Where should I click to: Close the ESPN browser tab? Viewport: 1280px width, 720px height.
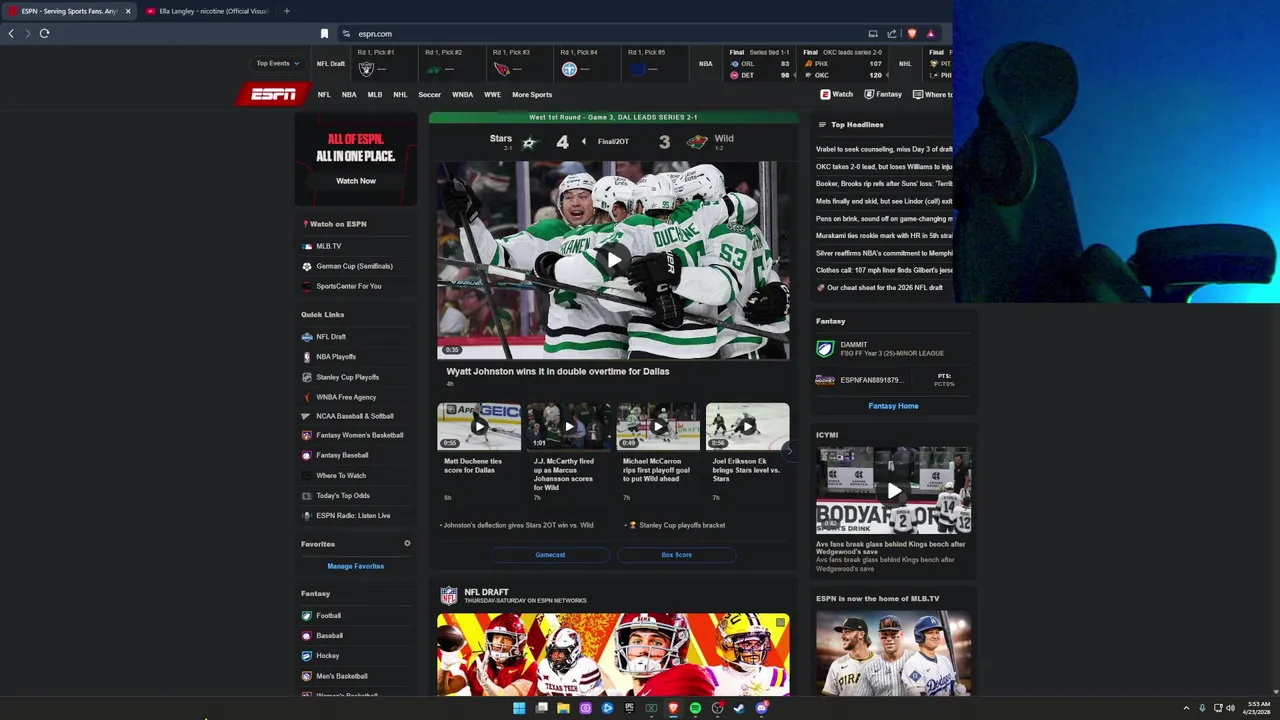(127, 11)
